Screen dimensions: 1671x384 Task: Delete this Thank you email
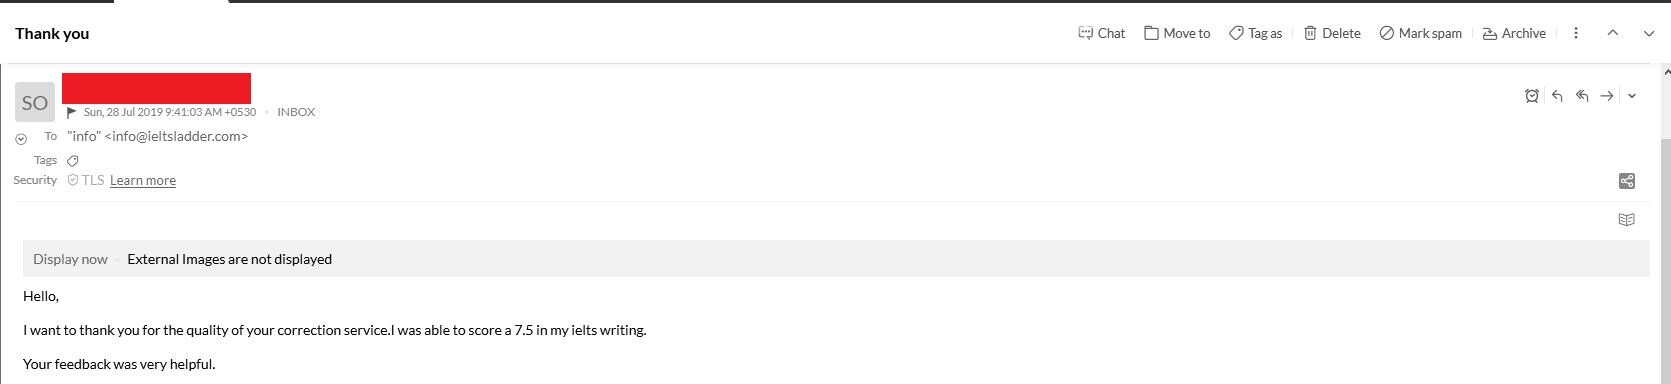point(1332,33)
